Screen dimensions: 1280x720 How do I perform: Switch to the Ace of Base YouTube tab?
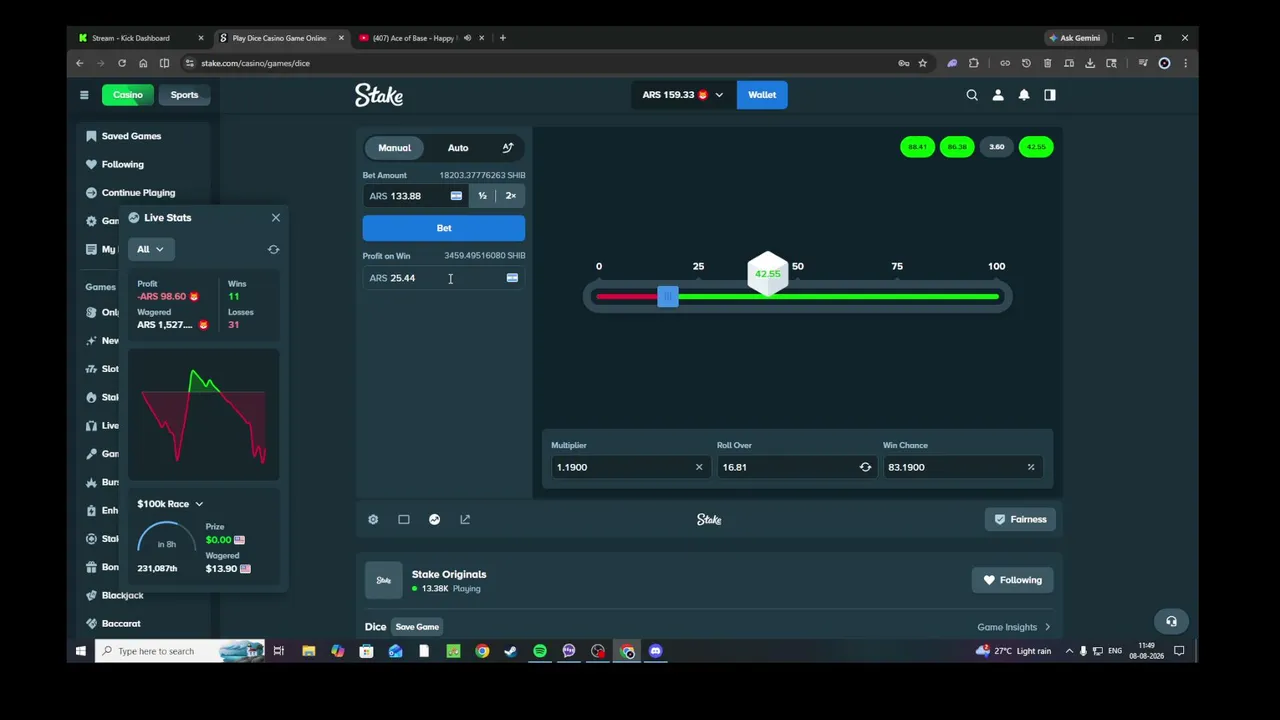coord(421,38)
